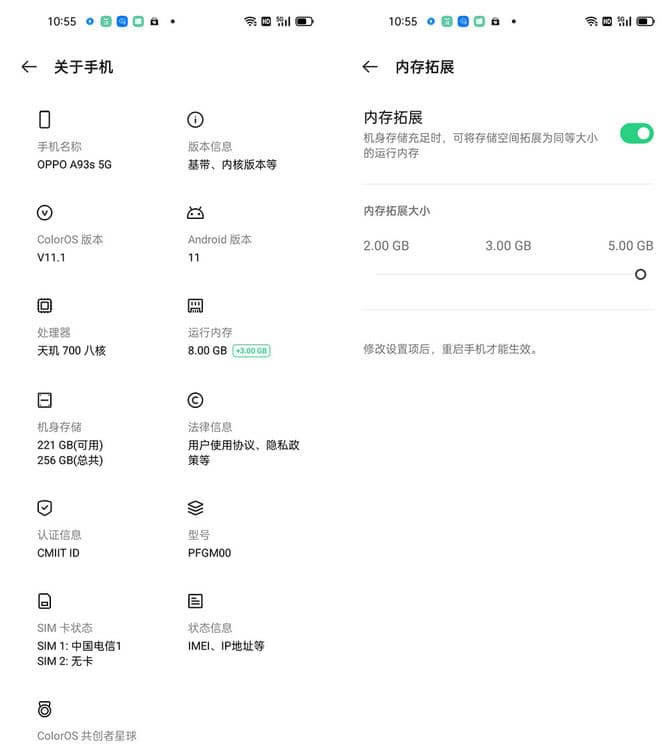Tap 221 GB(可用) storage text

point(70,445)
